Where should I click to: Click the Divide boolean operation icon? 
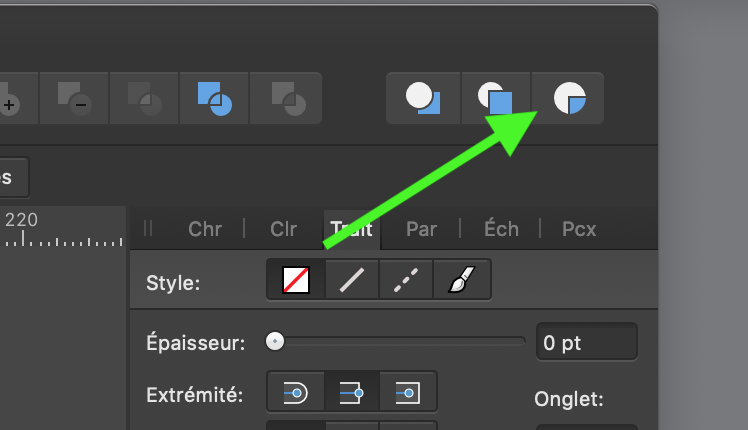pyautogui.click(x=286, y=98)
